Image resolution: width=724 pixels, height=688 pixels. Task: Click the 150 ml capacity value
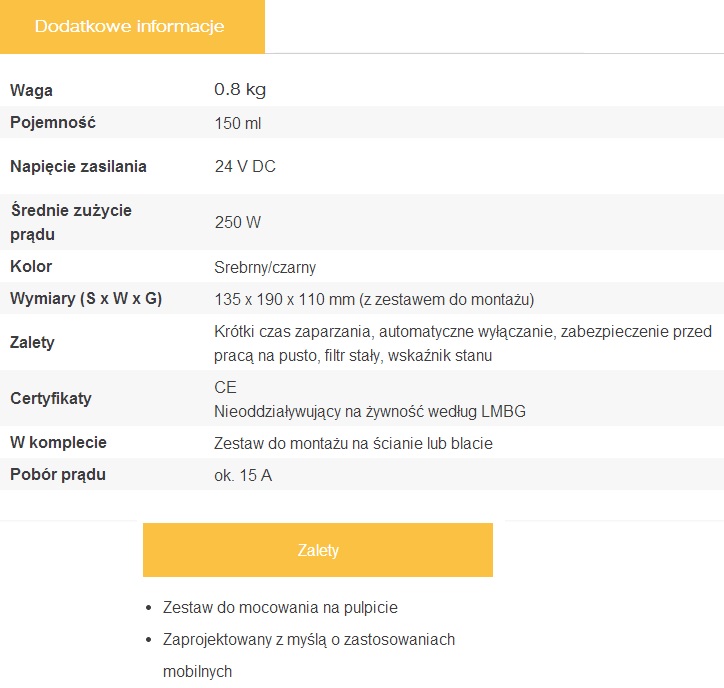click(238, 123)
